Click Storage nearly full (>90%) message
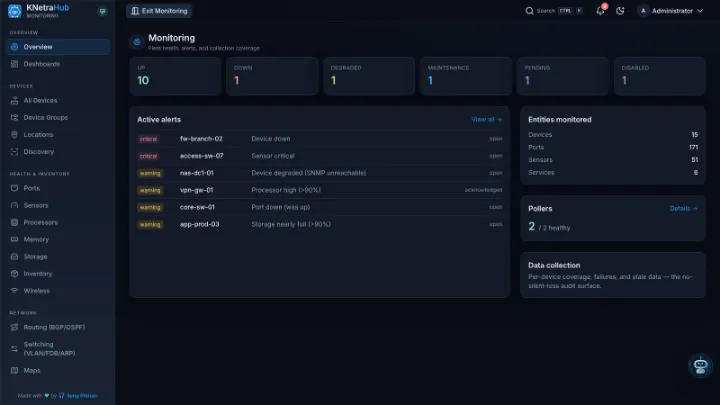 [x=291, y=225]
